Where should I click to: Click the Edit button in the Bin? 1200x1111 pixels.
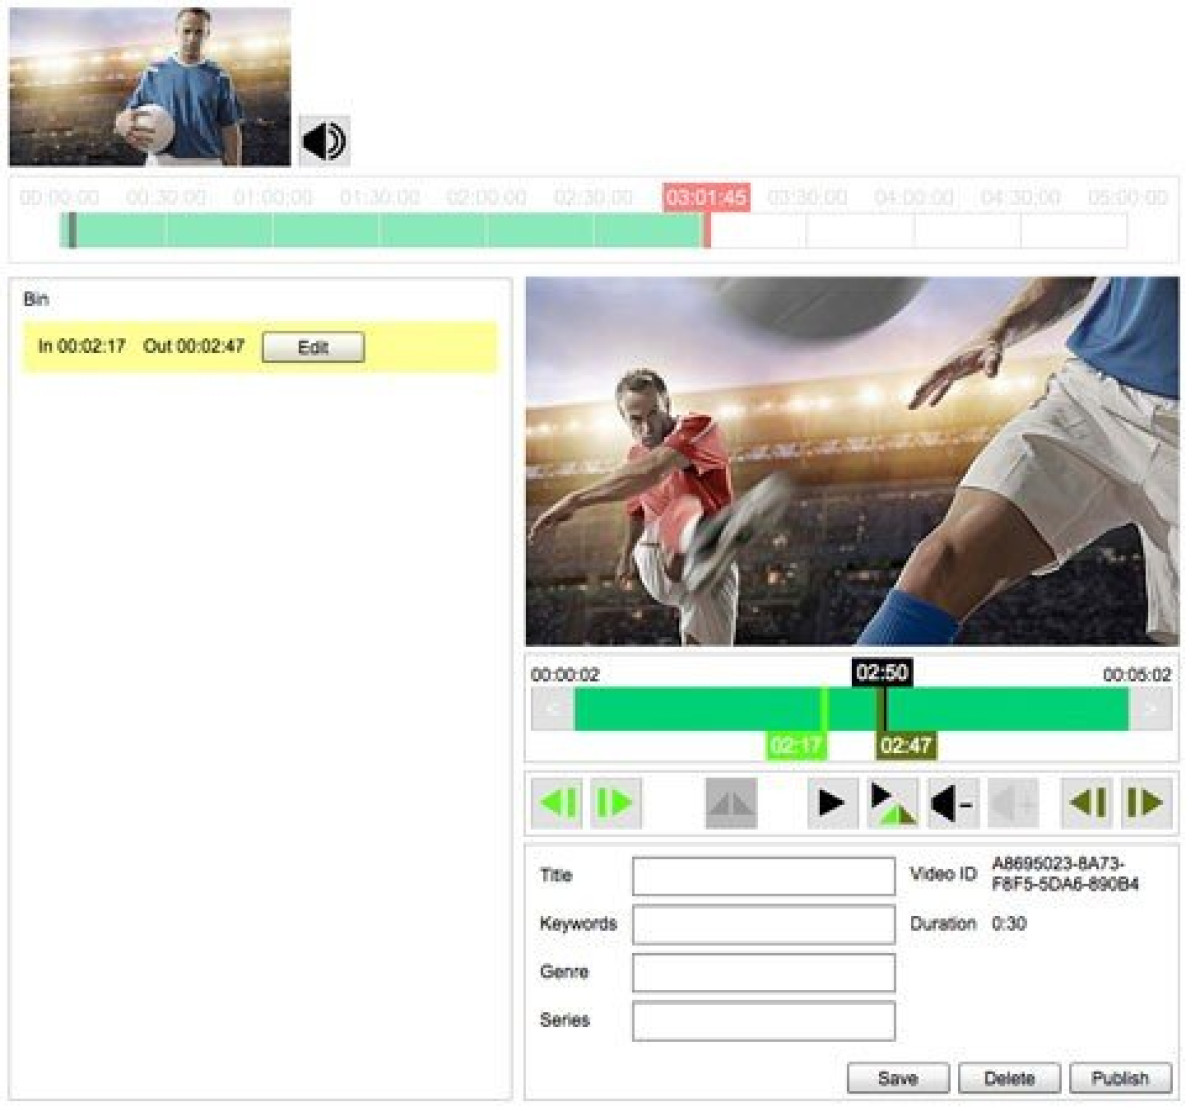pyautogui.click(x=313, y=347)
